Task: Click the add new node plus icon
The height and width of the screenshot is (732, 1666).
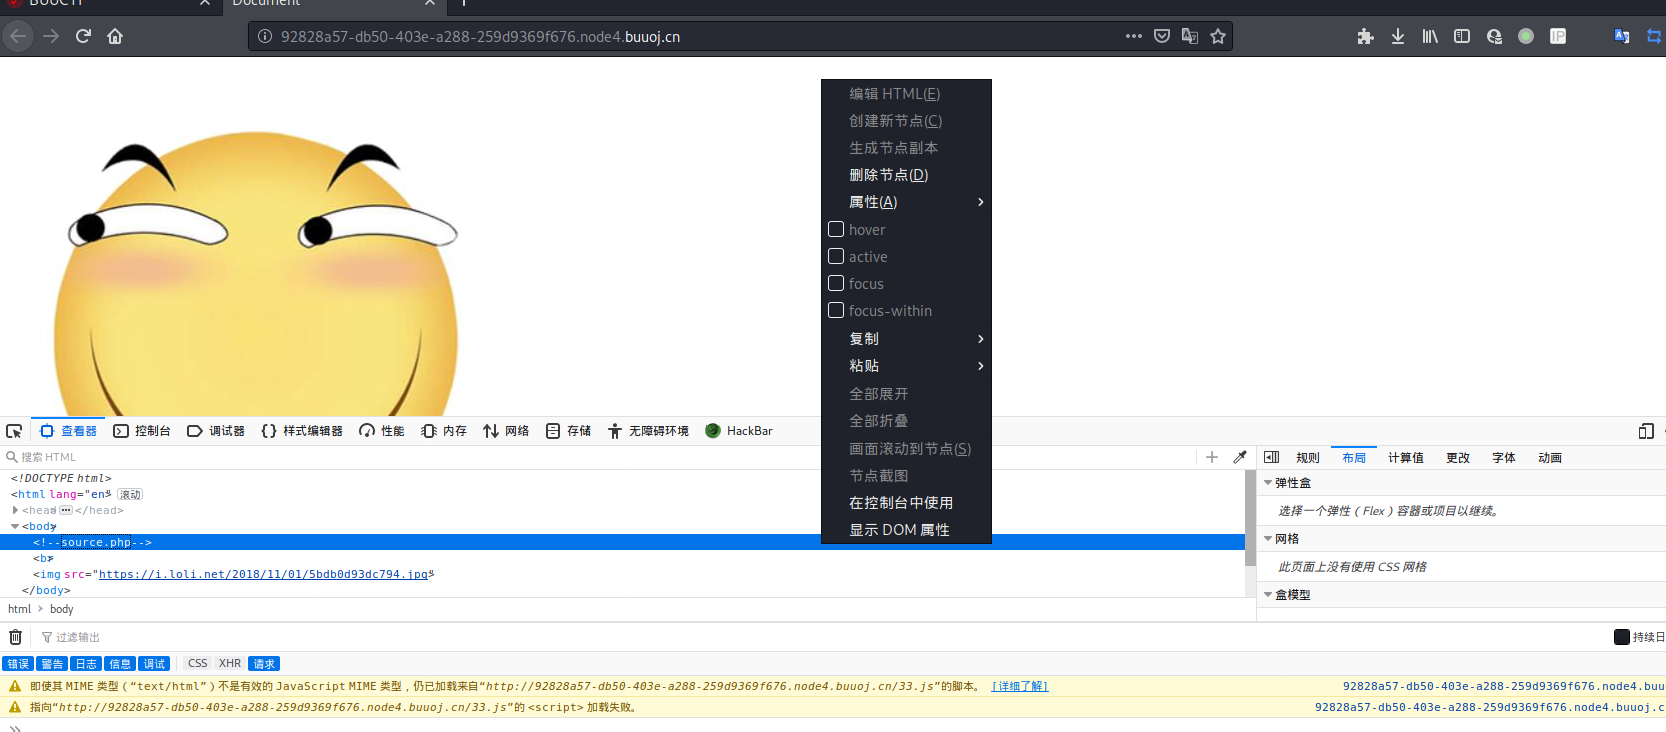Action: [1212, 457]
